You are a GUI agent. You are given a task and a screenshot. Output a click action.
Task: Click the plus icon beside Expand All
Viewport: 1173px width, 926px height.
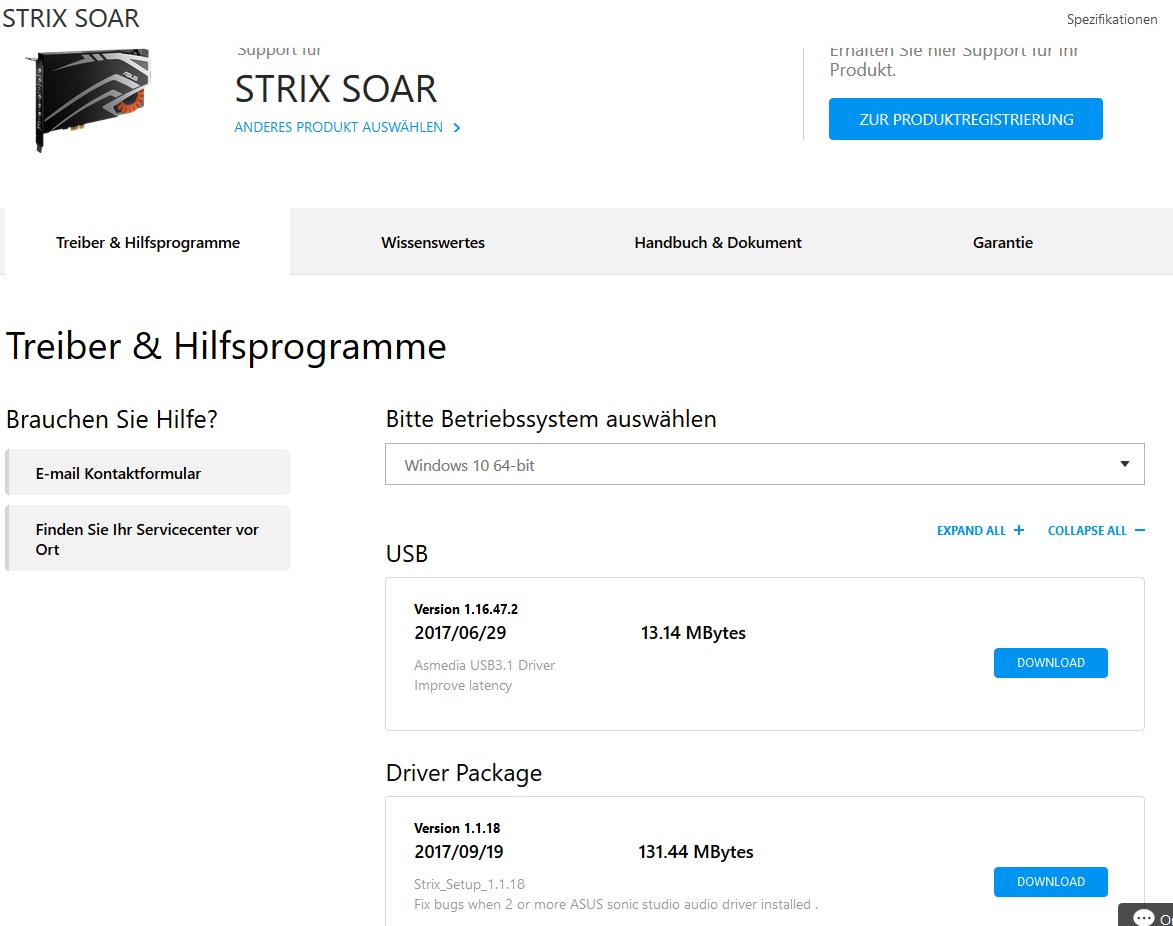click(x=1019, y=530)
